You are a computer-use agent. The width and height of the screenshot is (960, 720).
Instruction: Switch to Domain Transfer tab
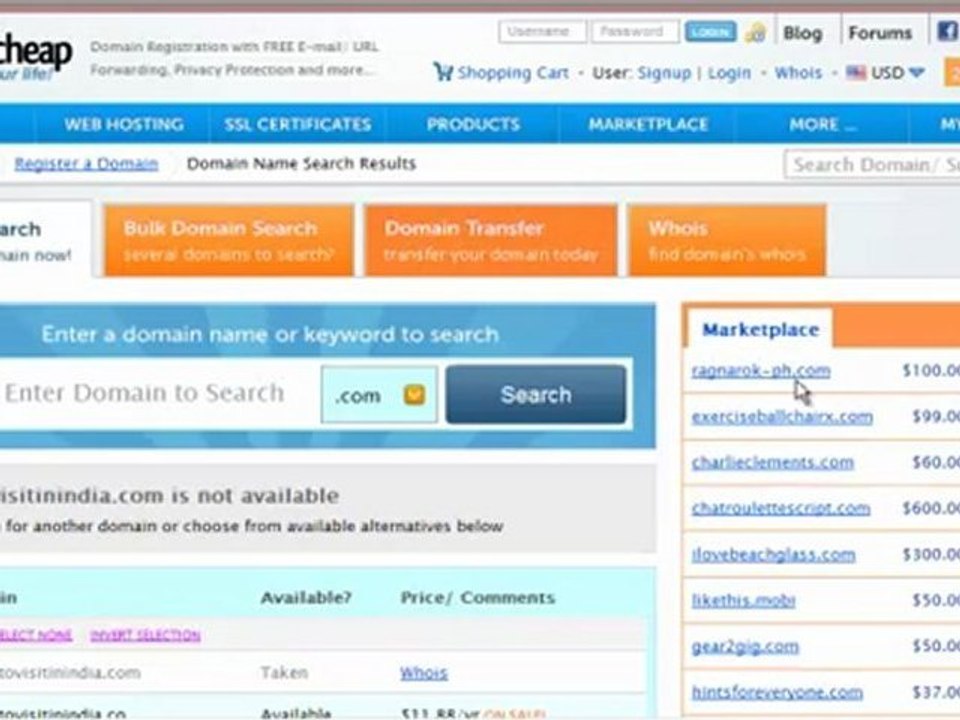(490, 240)
